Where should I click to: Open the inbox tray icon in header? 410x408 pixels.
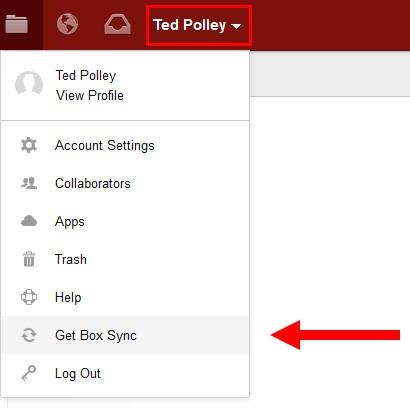tap(117, 25)
